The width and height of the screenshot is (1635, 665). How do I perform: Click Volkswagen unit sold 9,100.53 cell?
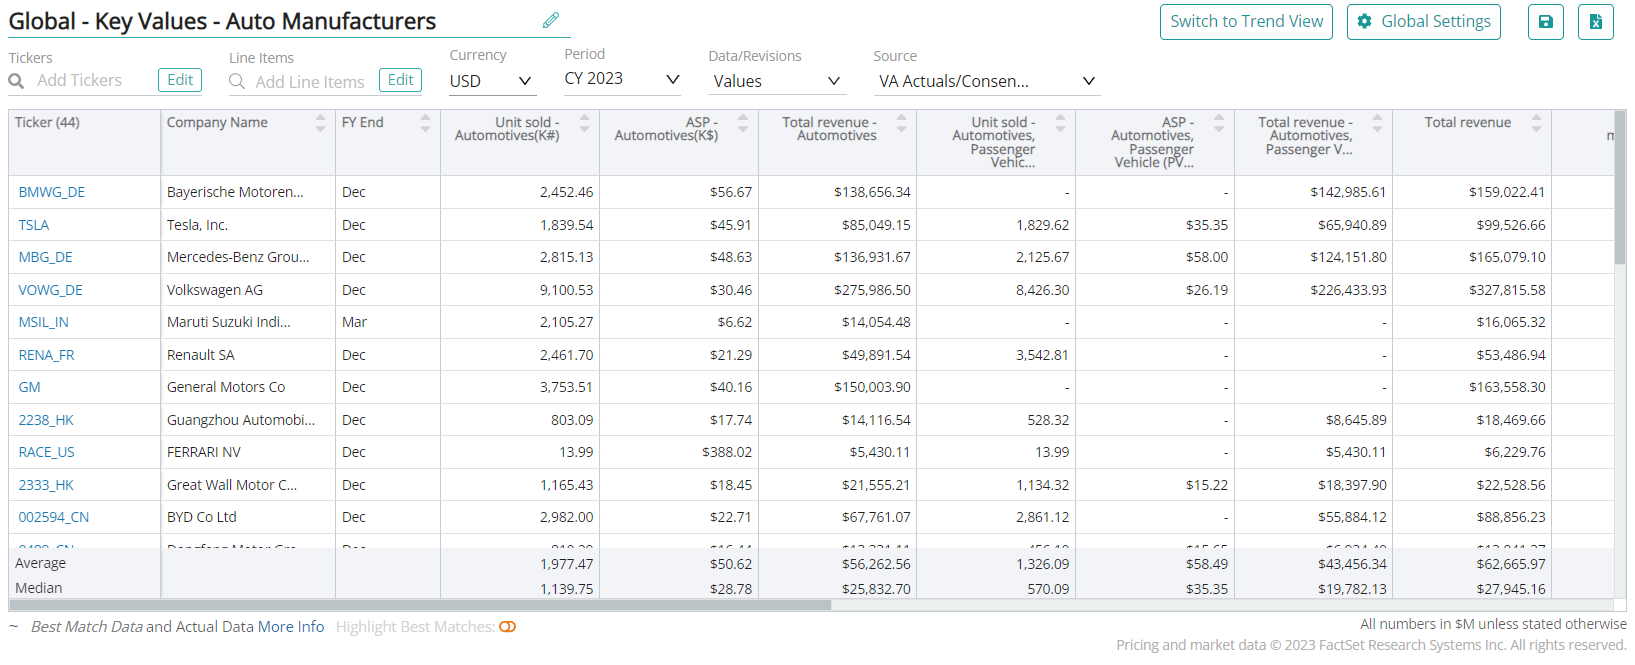coord(520,290)
